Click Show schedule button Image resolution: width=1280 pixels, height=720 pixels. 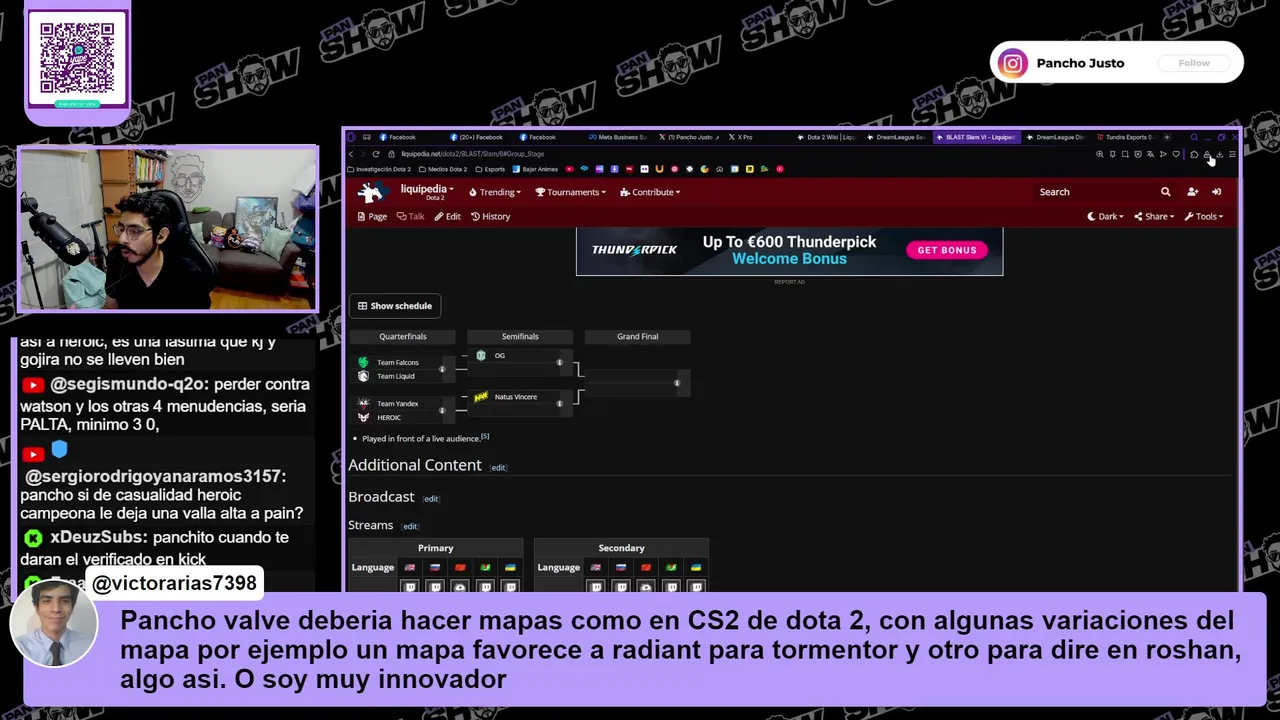point(396,306)
